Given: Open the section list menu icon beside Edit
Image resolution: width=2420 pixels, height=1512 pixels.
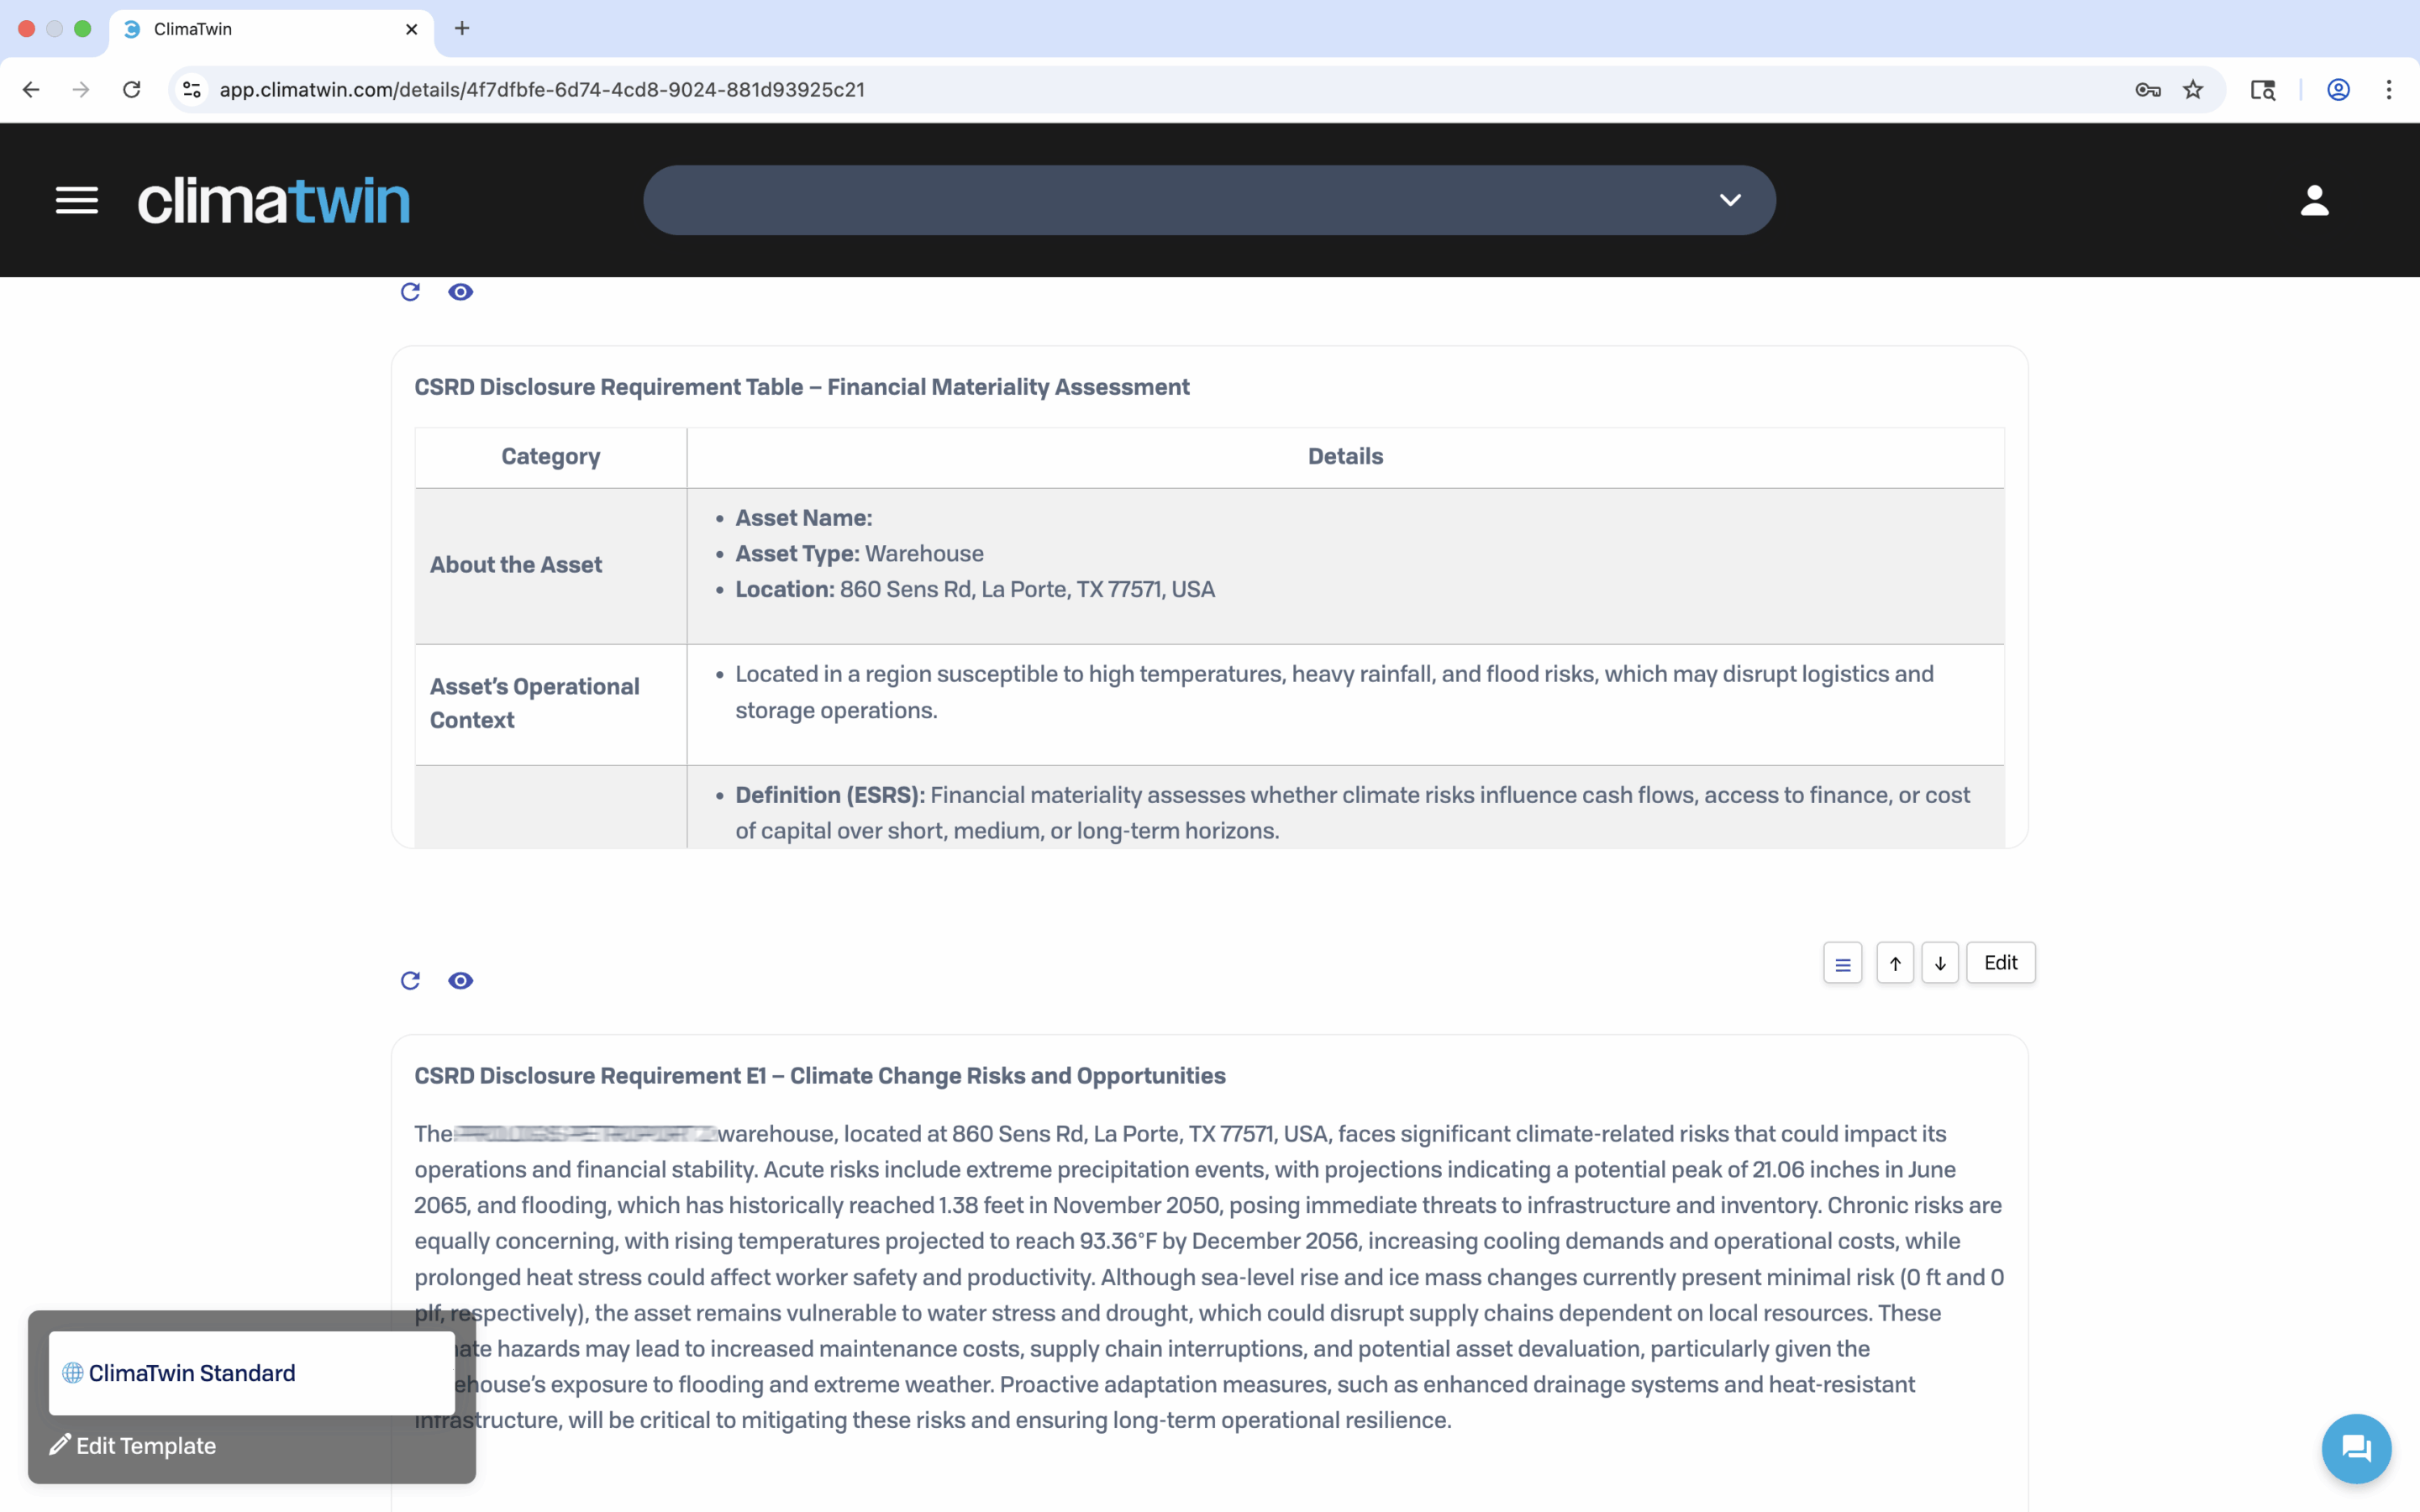Looking at the screenshot, I should [x=1842, y=963].
